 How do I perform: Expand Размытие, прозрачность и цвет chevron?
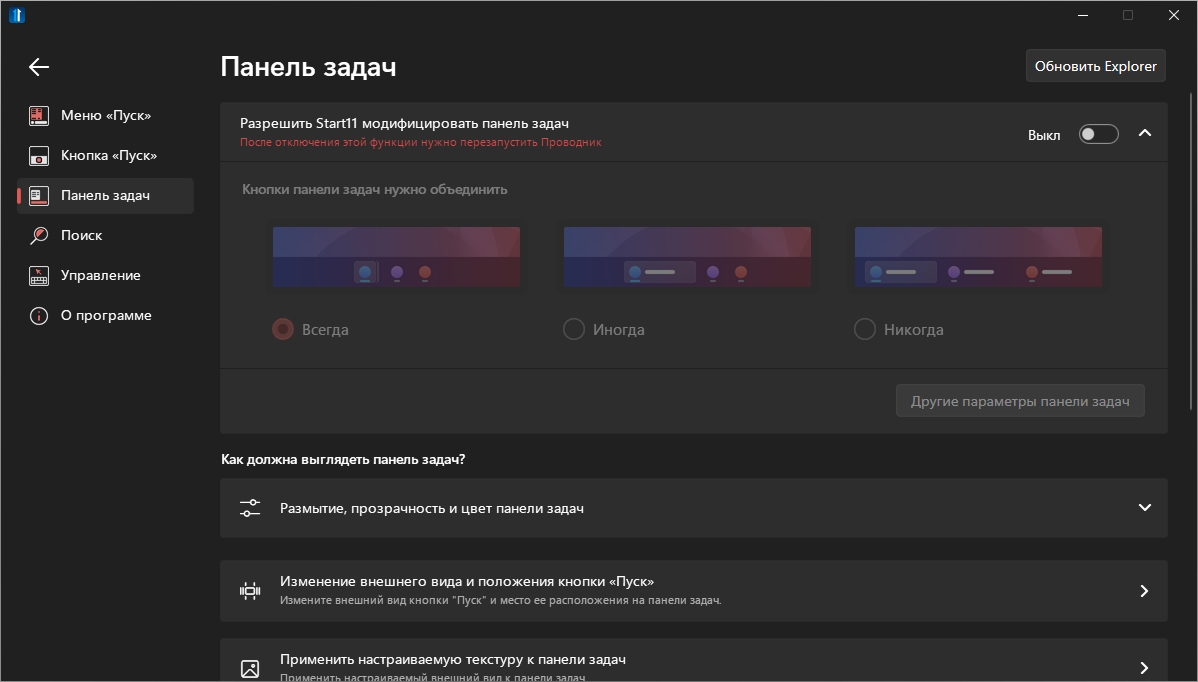click(x=1145, y=508)
